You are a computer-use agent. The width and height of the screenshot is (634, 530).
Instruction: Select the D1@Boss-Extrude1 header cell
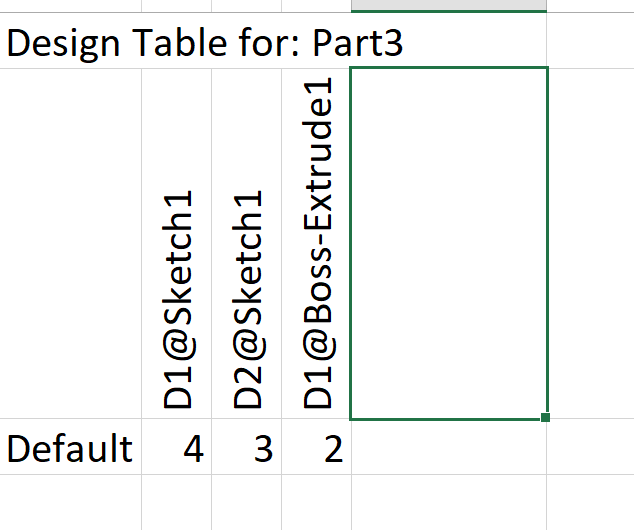(x=317, y=243)
